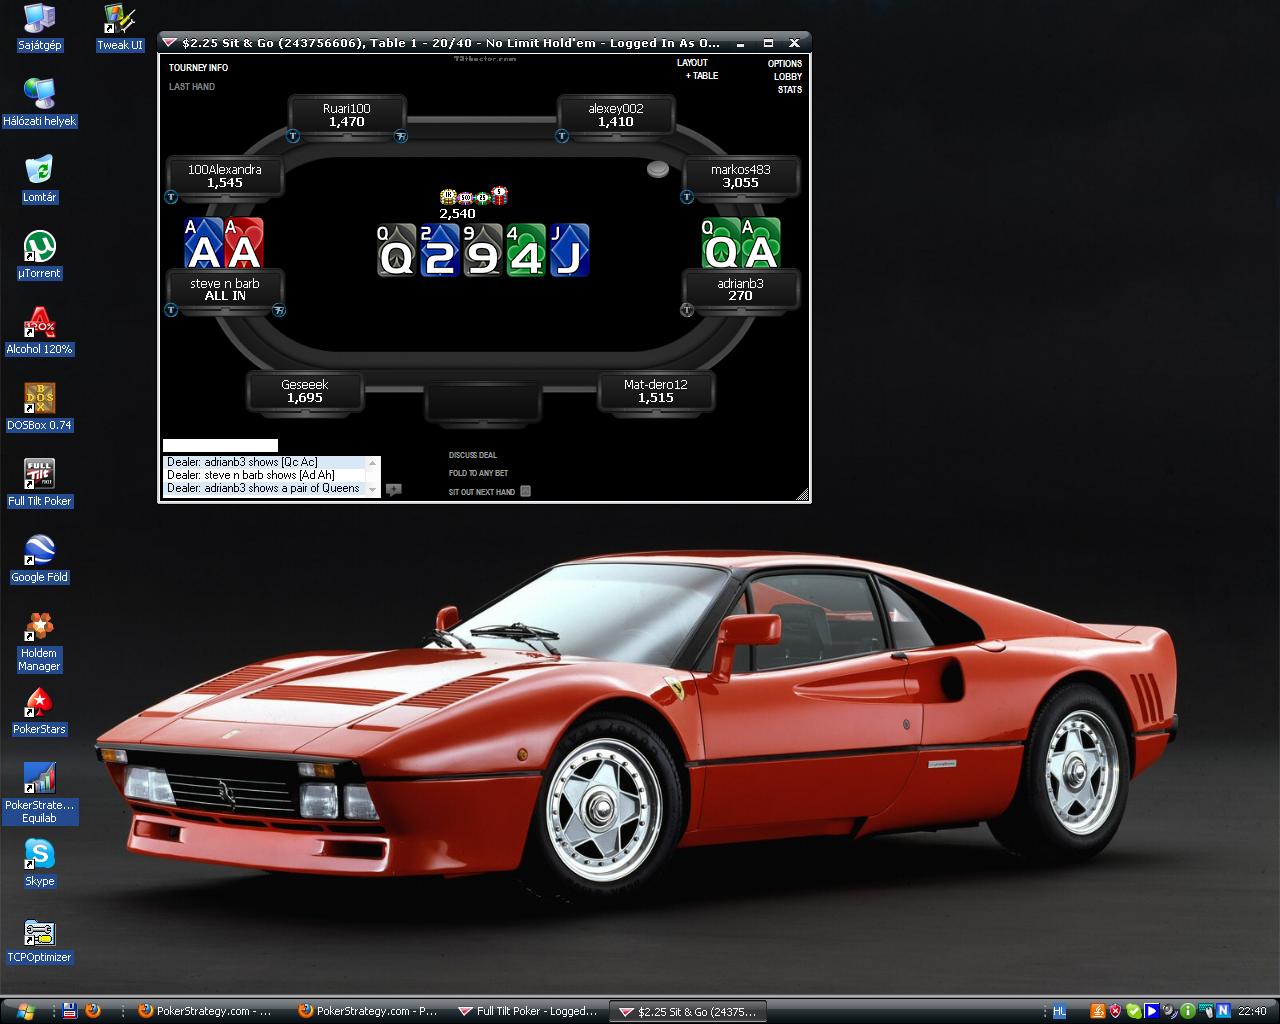Click the HL language indicator in tray
Image resolution: width=1280 pixels, height=1024 pixels.
(1059, 1011)
